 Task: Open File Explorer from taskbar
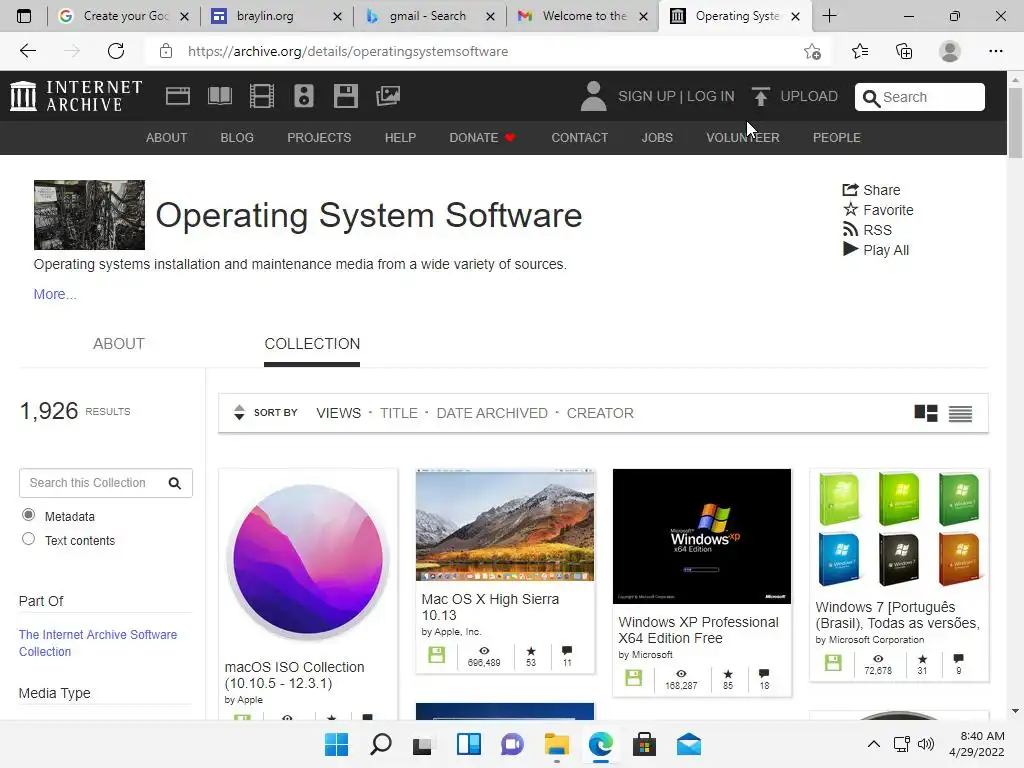coord(556,744)
